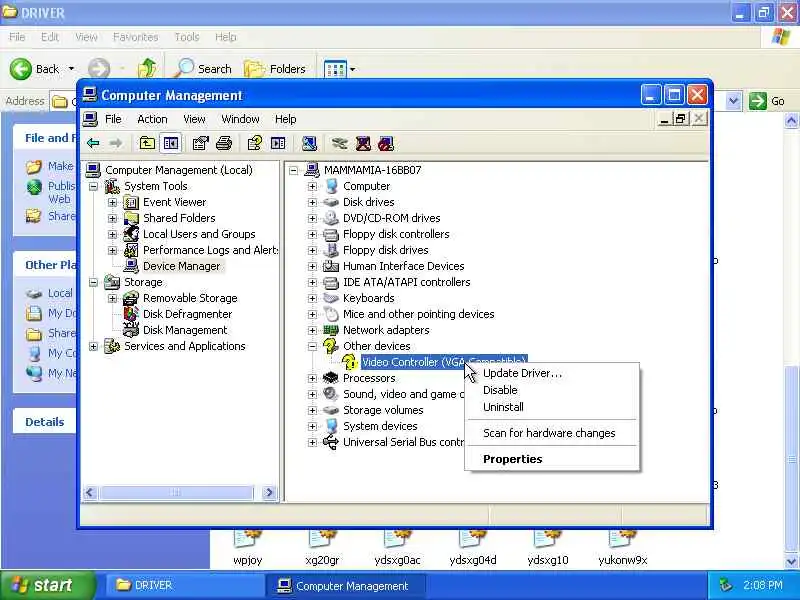Click Scan for hardware changes toolbar icon
The height and width of the screenshot is (600, 800).
[x=309, y=143]
